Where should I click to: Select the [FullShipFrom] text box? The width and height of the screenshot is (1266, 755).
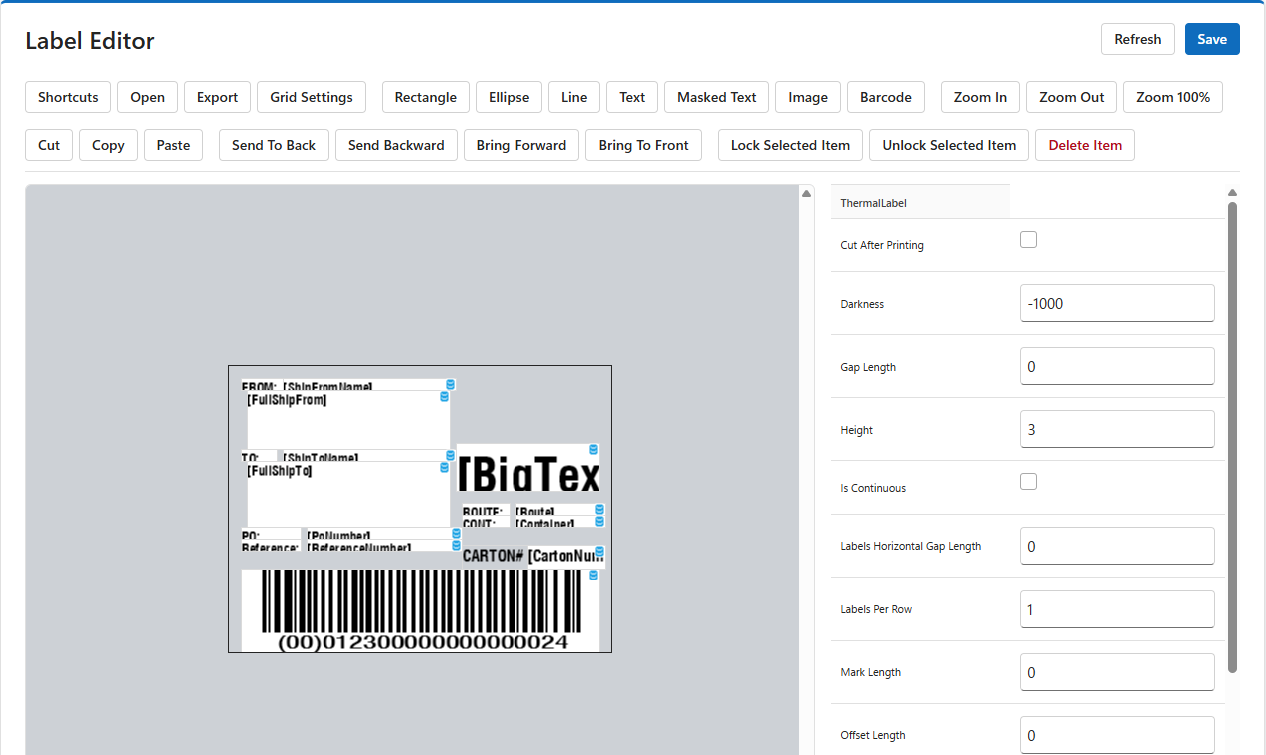point(349,420)
